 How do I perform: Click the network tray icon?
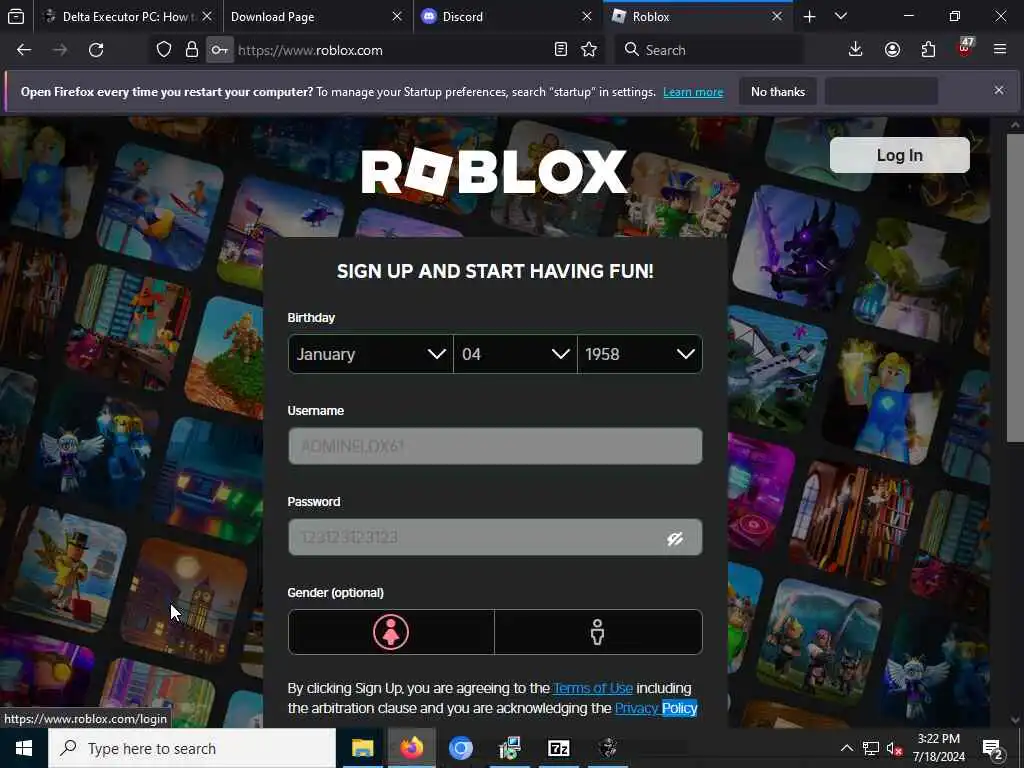[871, 748]
